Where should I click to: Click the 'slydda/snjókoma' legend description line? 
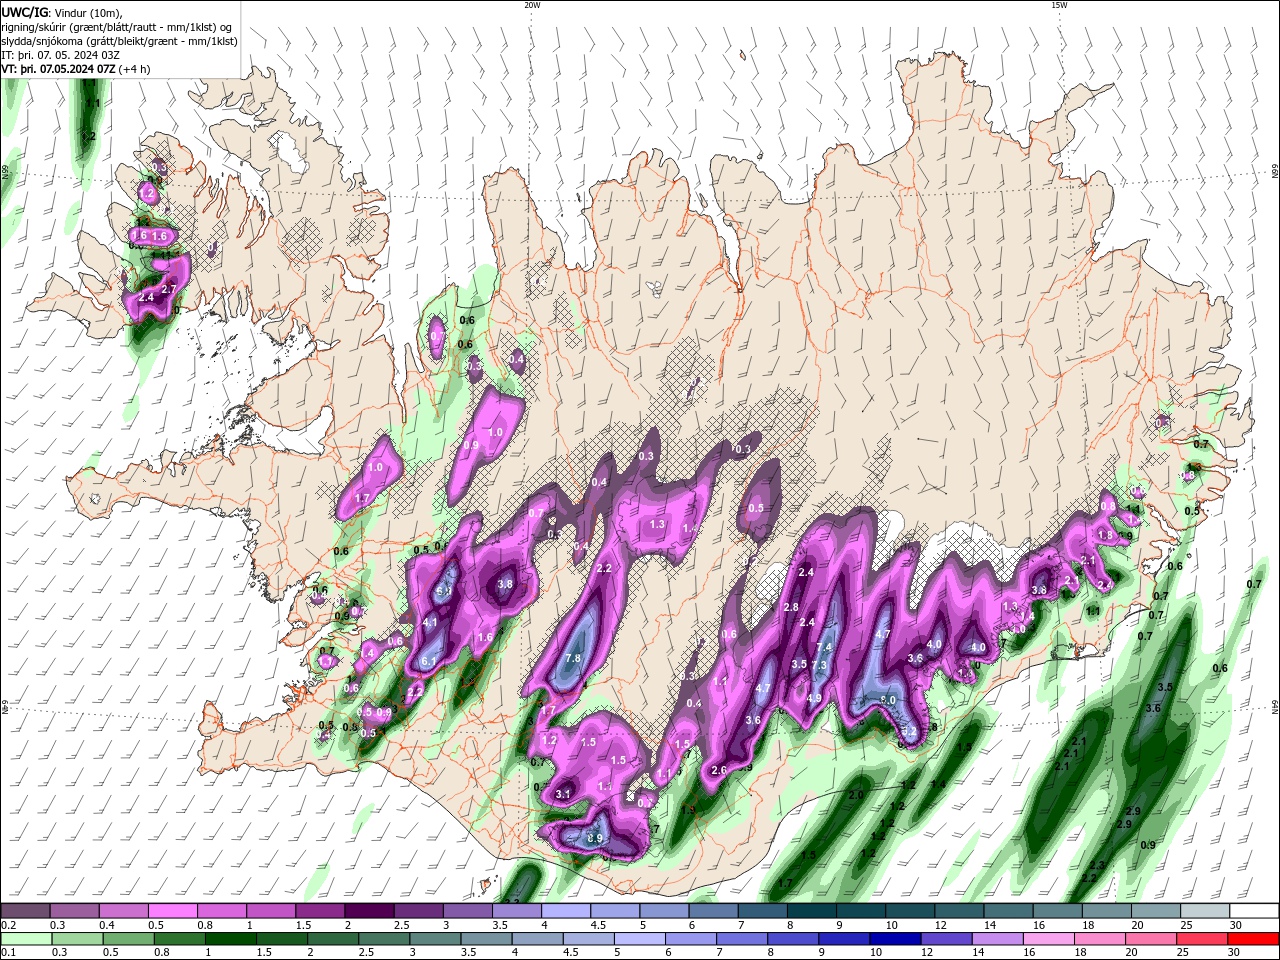point(119,41)
